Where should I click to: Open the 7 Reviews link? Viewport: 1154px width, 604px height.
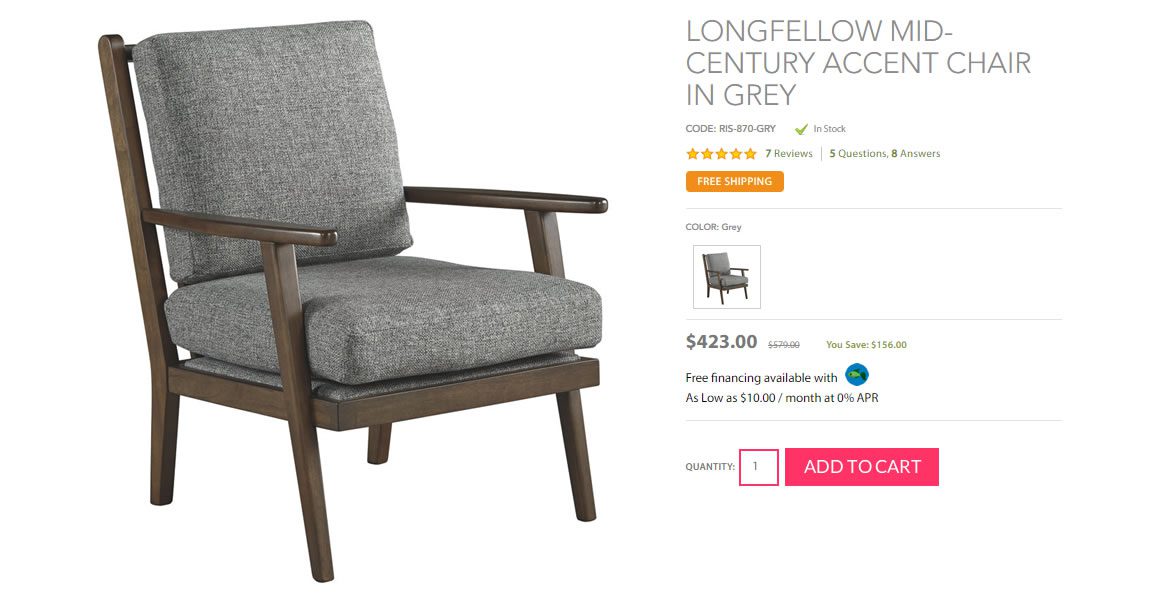[x=789, y=154]
